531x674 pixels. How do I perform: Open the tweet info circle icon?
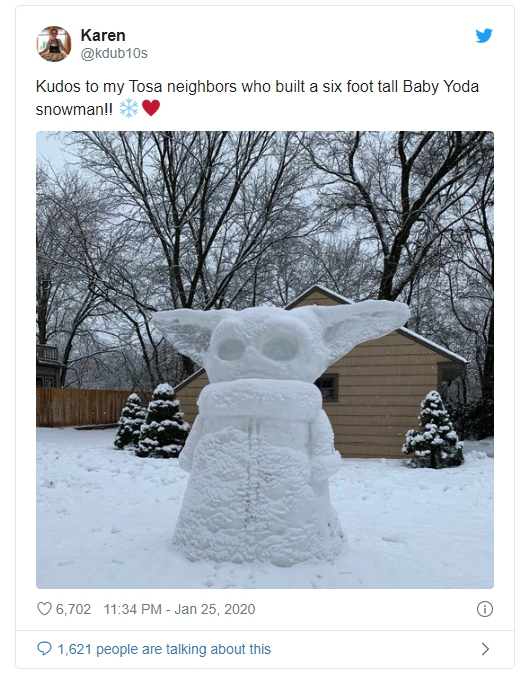(x=485, y=609)
